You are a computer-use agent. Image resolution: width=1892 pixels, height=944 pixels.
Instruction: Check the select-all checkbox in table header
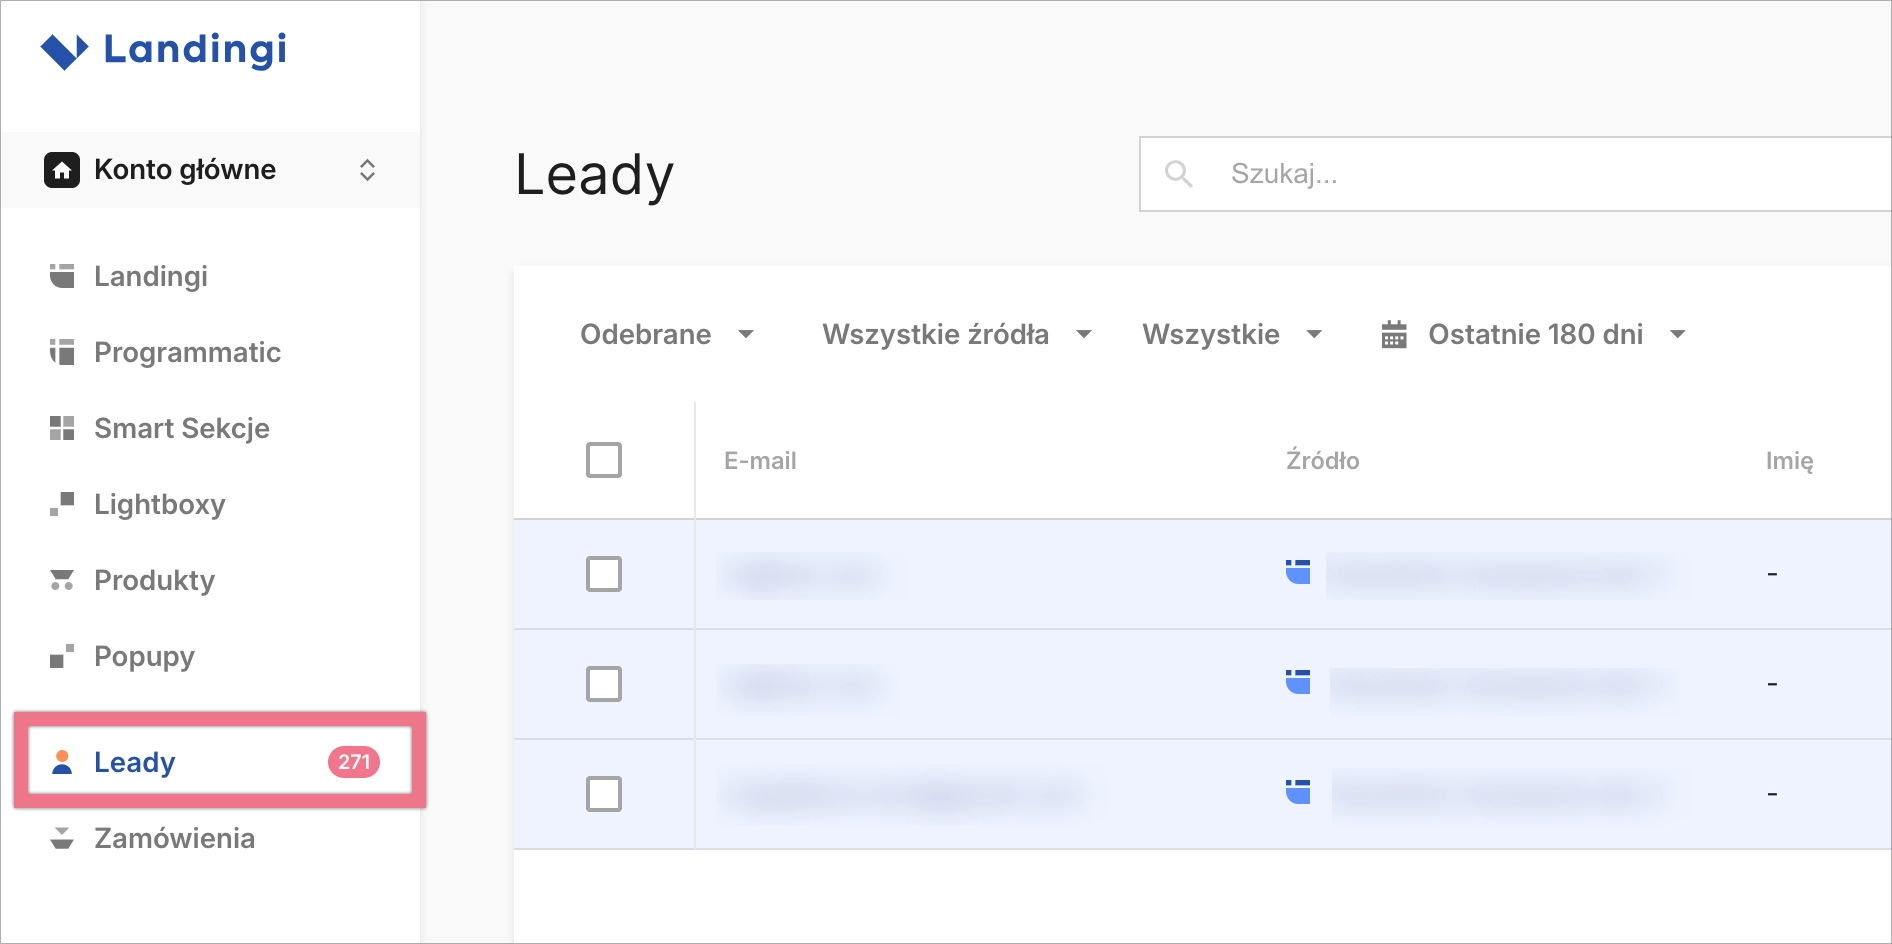[603, 460]
